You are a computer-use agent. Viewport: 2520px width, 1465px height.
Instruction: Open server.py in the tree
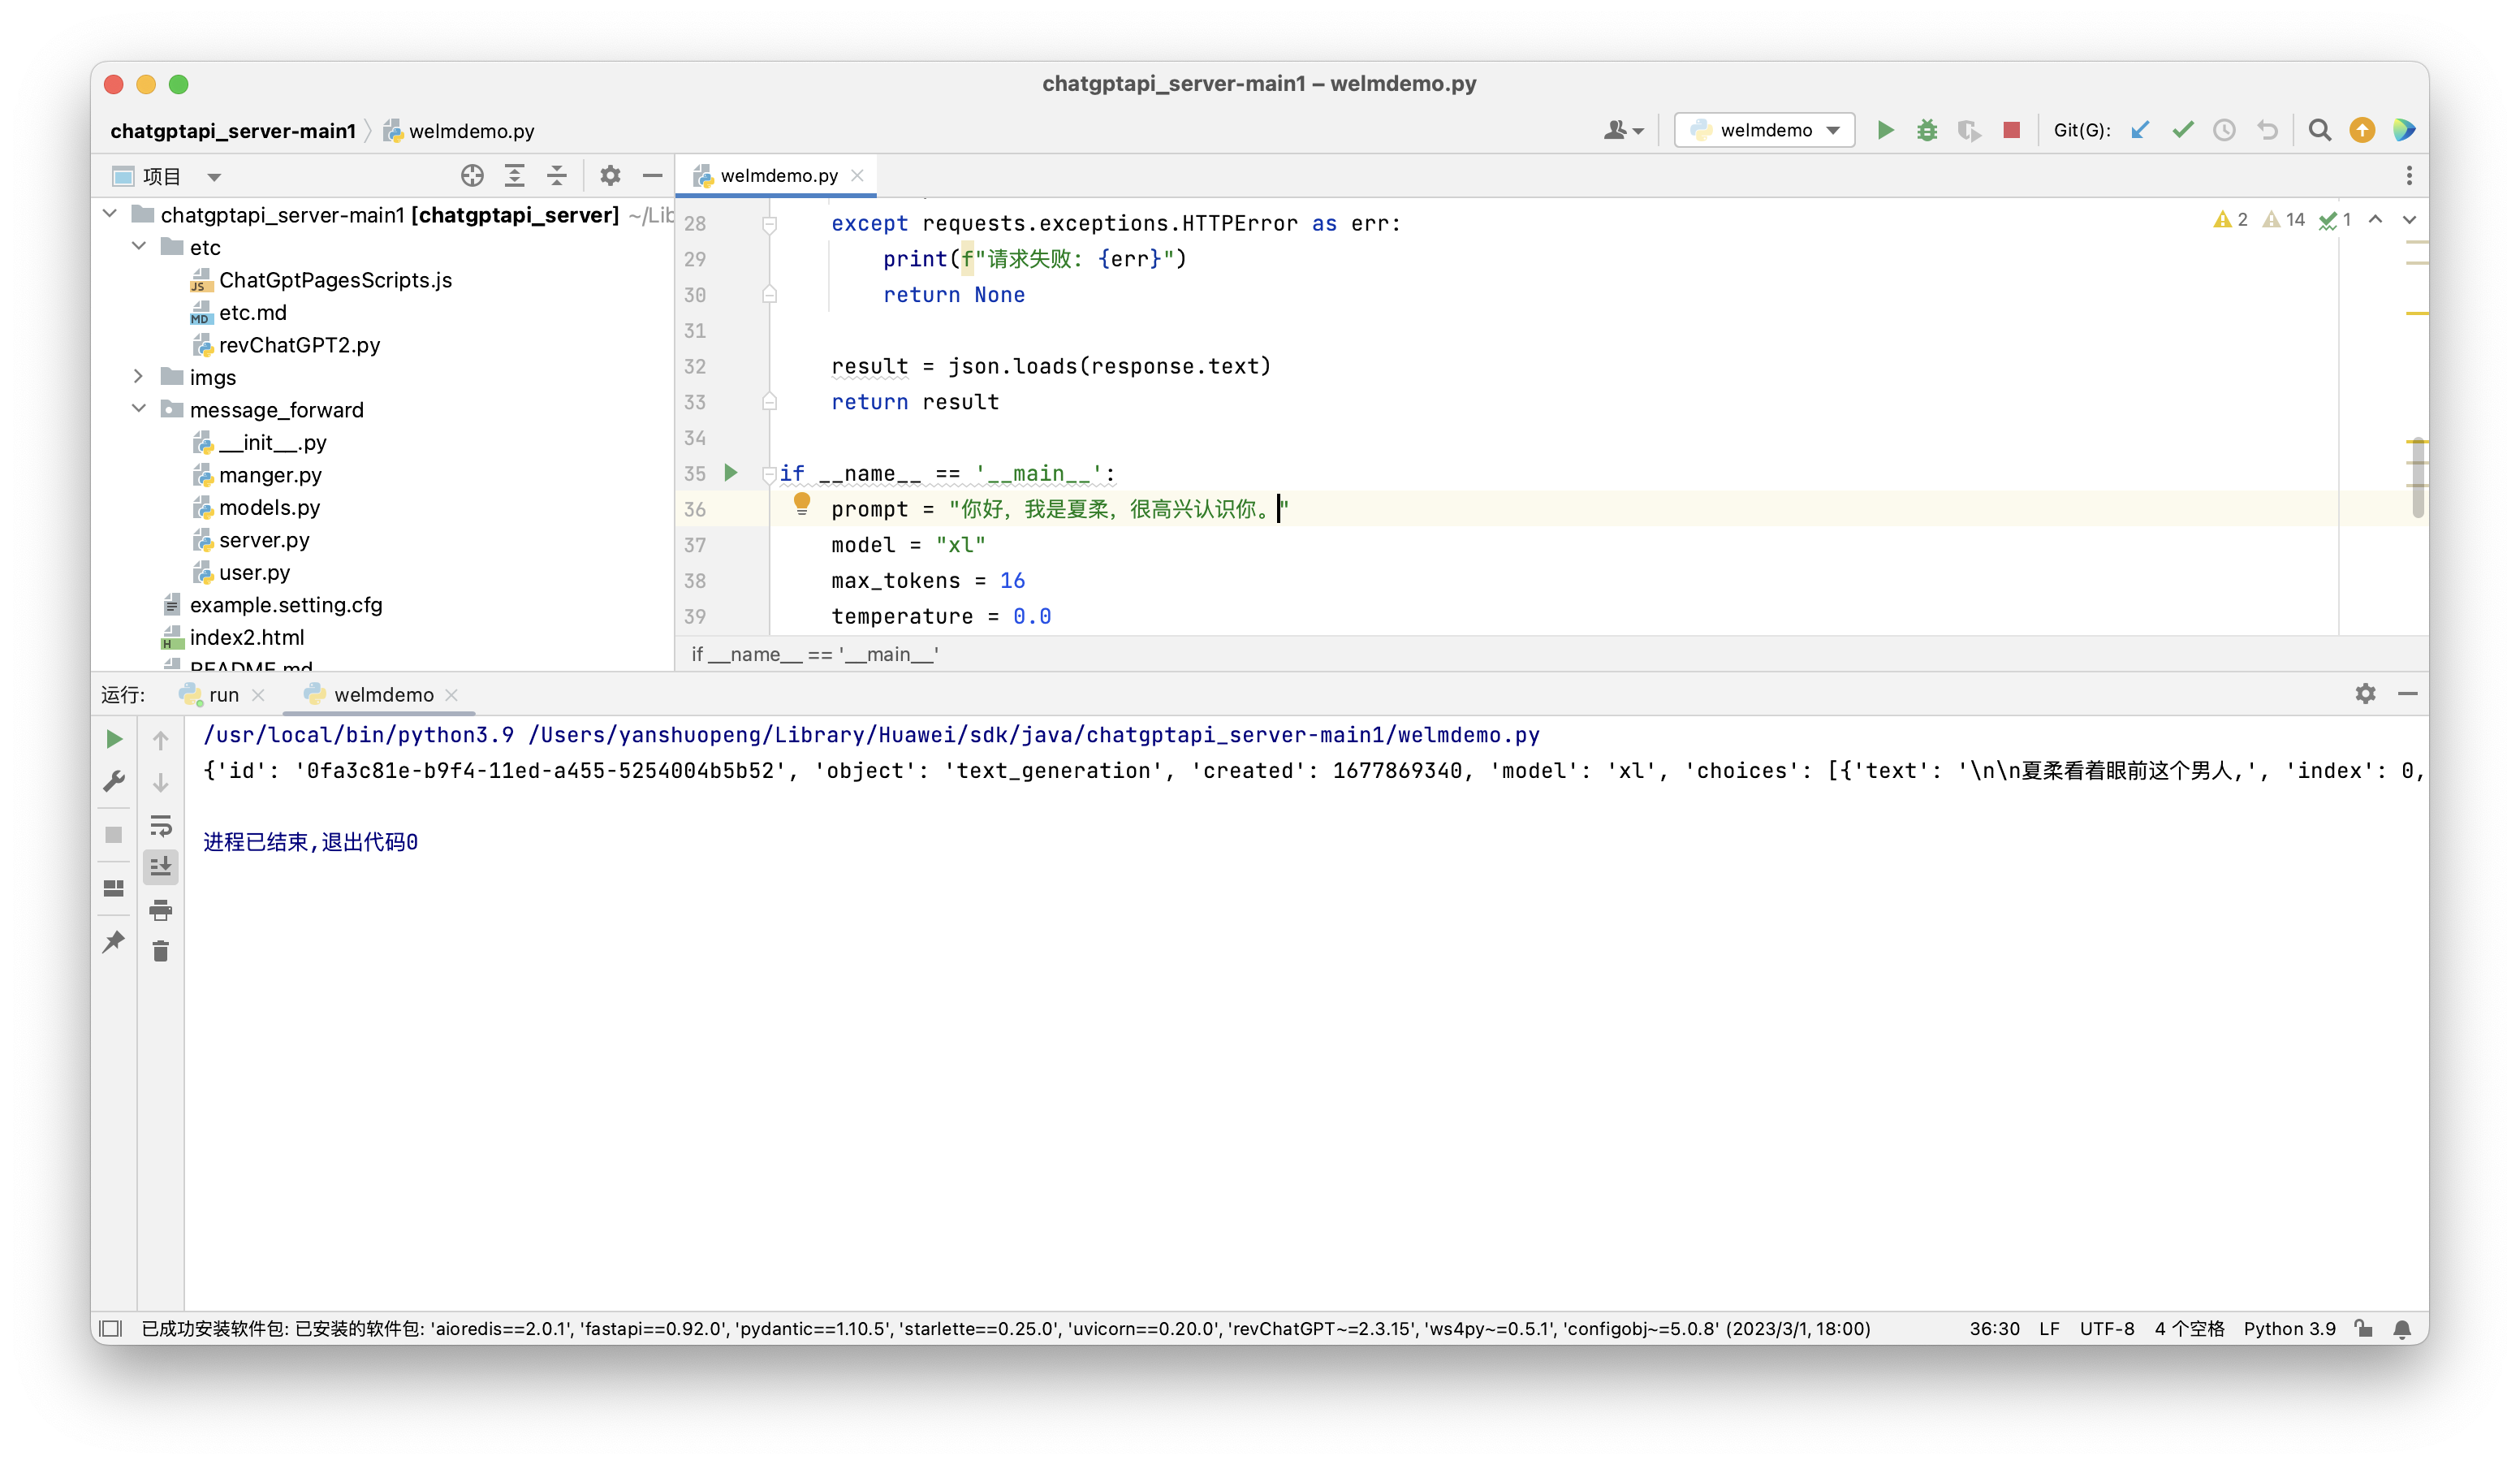(x=264, y=540)
